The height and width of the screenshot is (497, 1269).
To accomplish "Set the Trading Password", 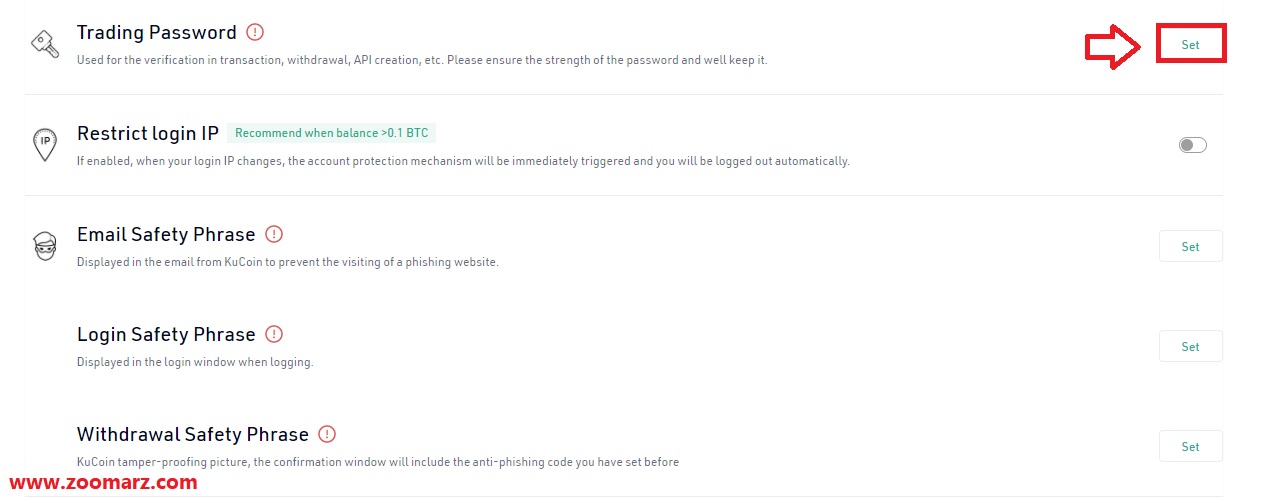I will click(x=1190, y=45).
